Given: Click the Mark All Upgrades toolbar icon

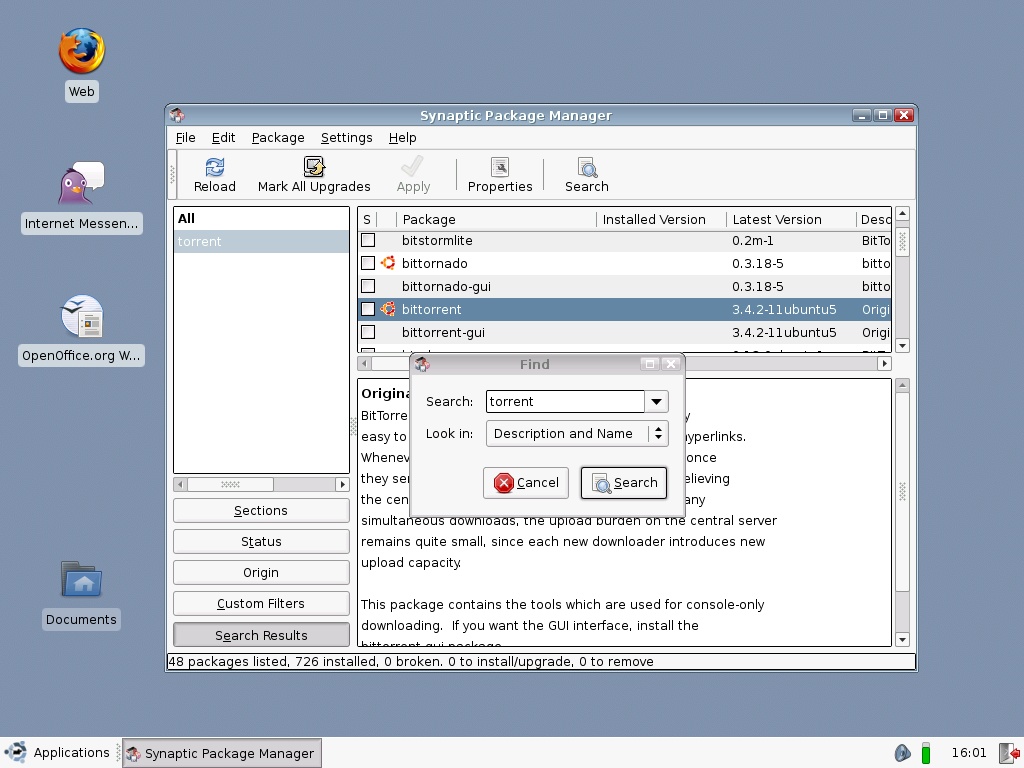Looking at the screenshot, I should (x=314, y=167).
